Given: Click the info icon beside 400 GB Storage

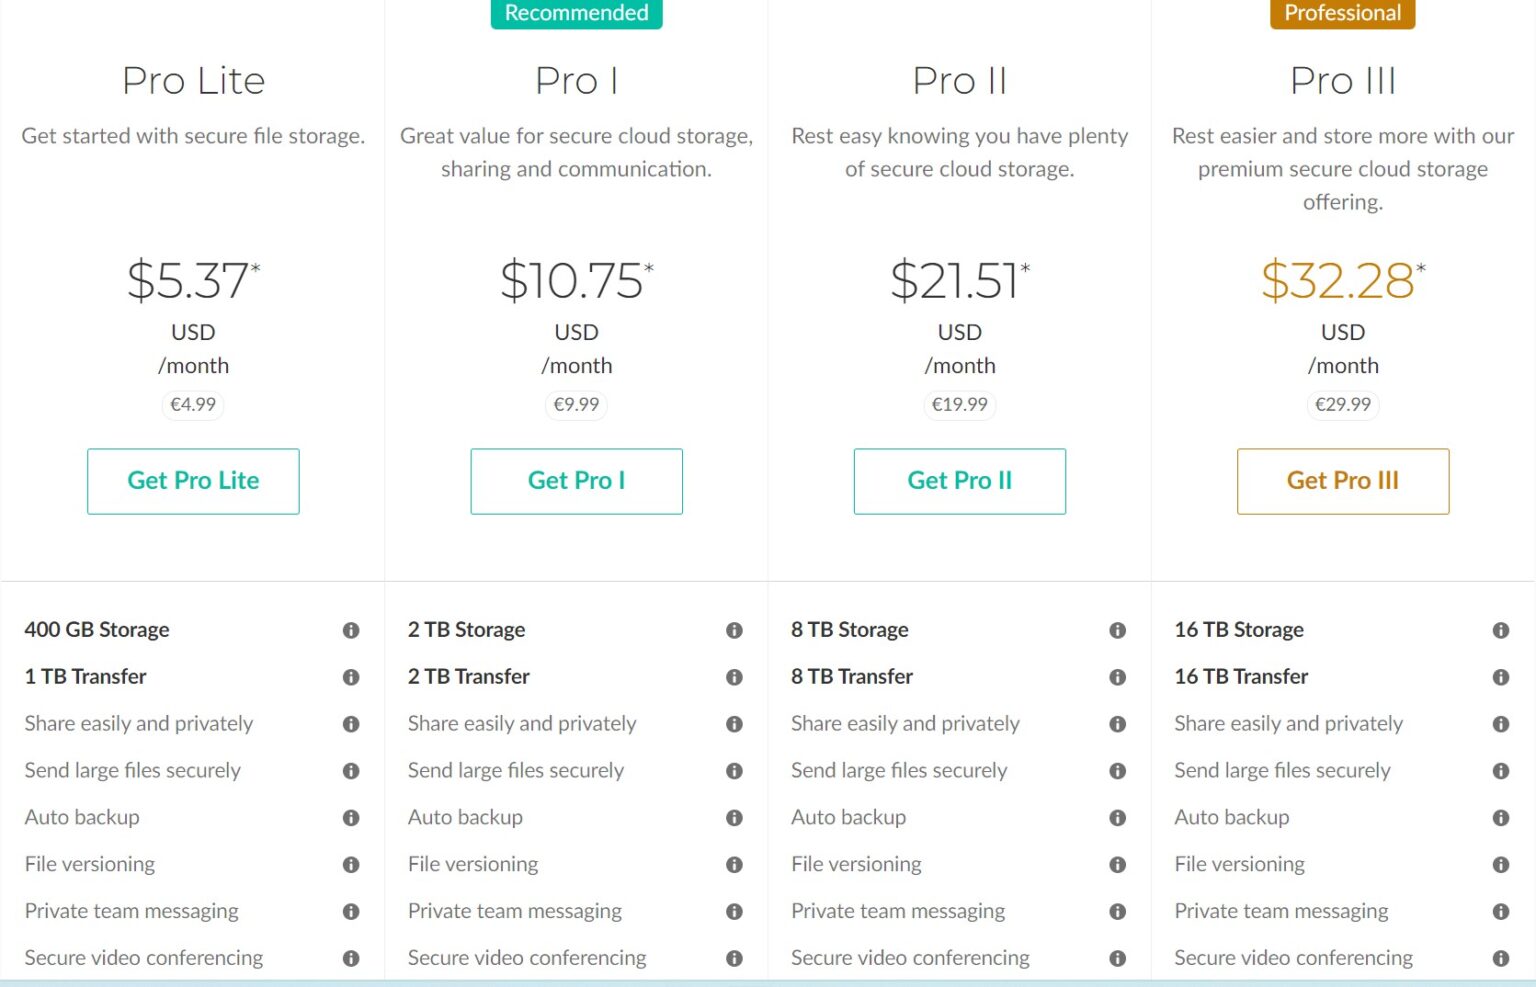Looking at the screenshot, I should click(351, 630).
